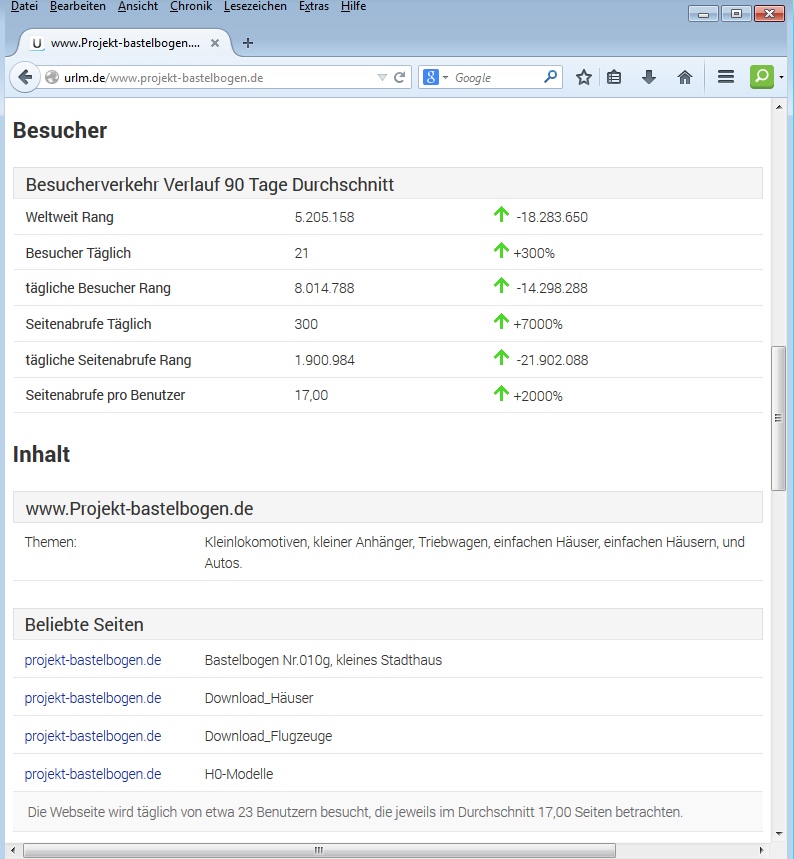The height and width of the screenshot is (859, 794).
Task: Open a new tab with plus button
Action: [x=248, y=43]
